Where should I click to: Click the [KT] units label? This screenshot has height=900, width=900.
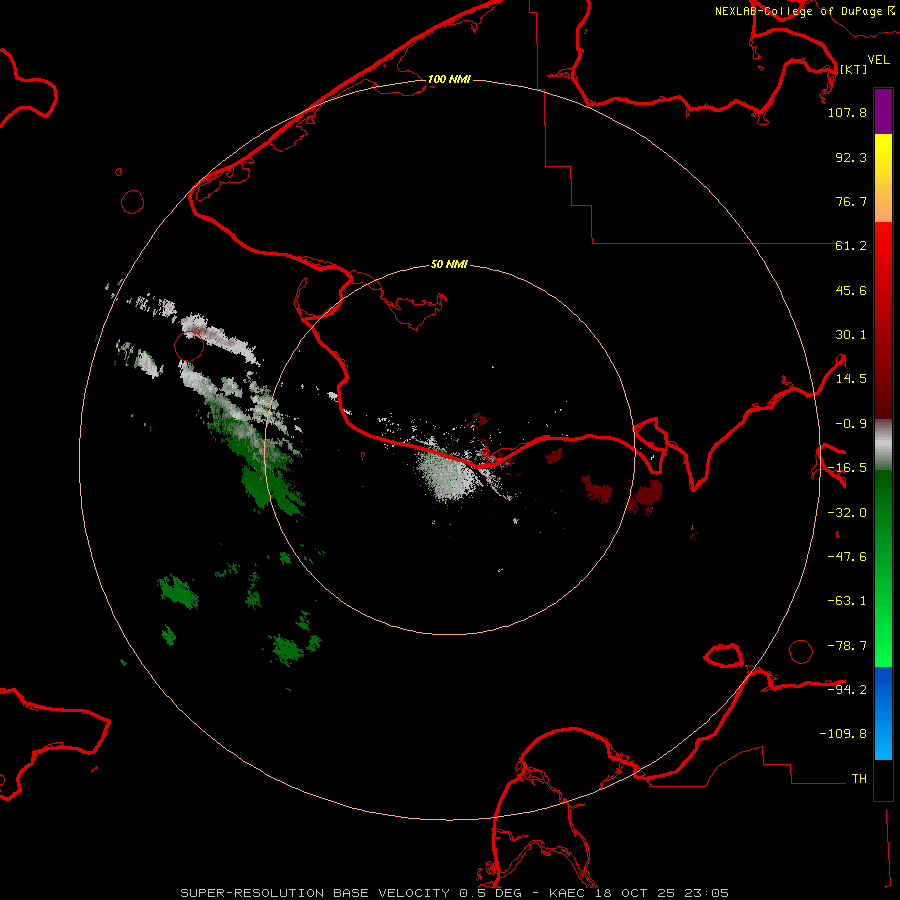coord(854,69)
